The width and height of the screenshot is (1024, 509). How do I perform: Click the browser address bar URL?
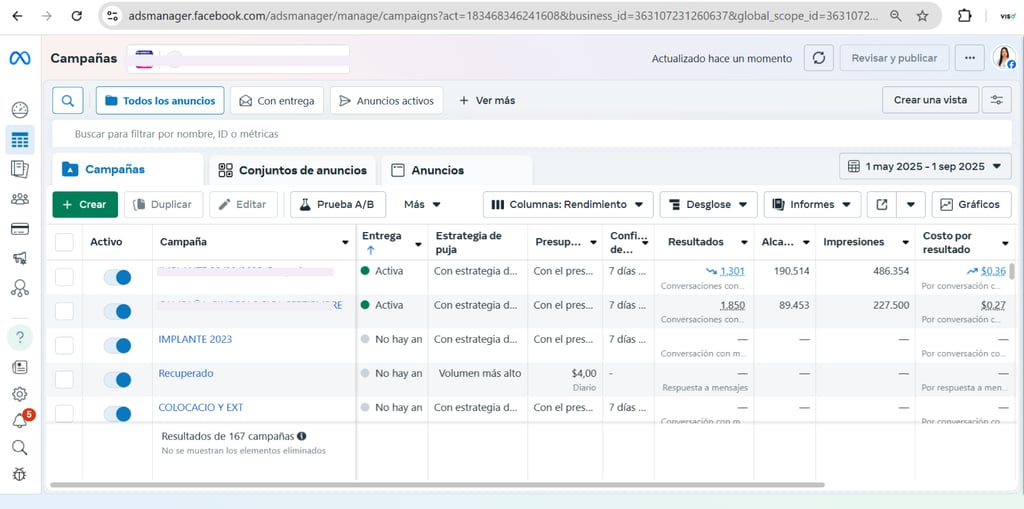coord(503,16)
